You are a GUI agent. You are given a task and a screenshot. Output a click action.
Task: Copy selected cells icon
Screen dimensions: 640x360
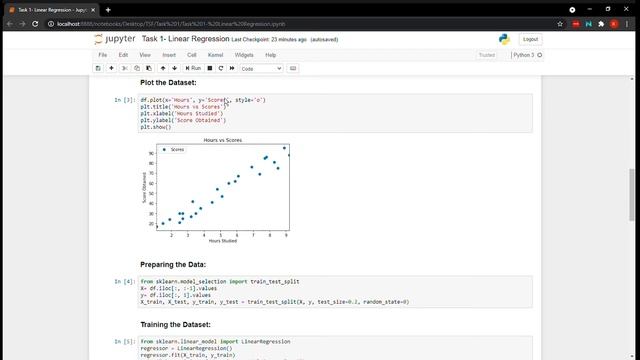click(x=137, y=69)
